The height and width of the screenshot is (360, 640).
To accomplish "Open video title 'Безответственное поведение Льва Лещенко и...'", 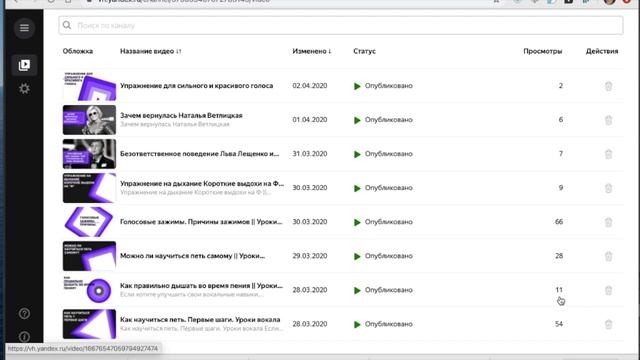I will [200, 154].
